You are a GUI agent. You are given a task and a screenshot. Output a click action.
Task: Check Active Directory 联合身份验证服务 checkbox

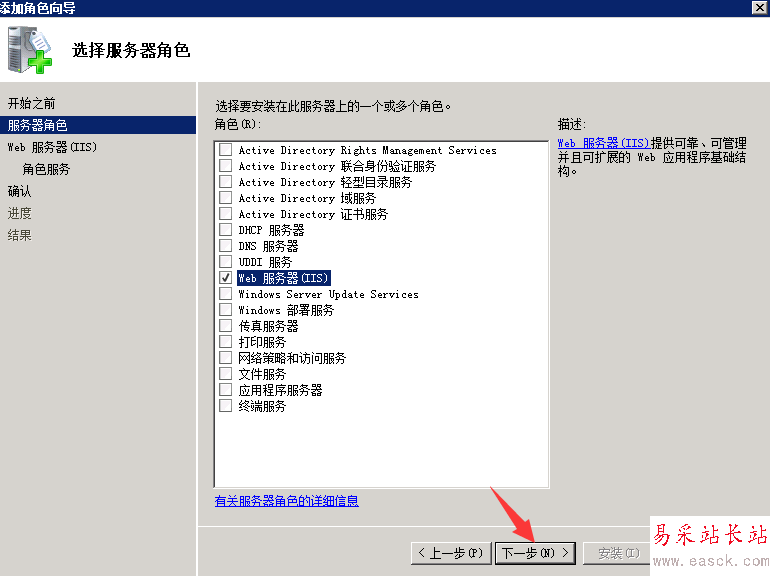click(225, 165)
